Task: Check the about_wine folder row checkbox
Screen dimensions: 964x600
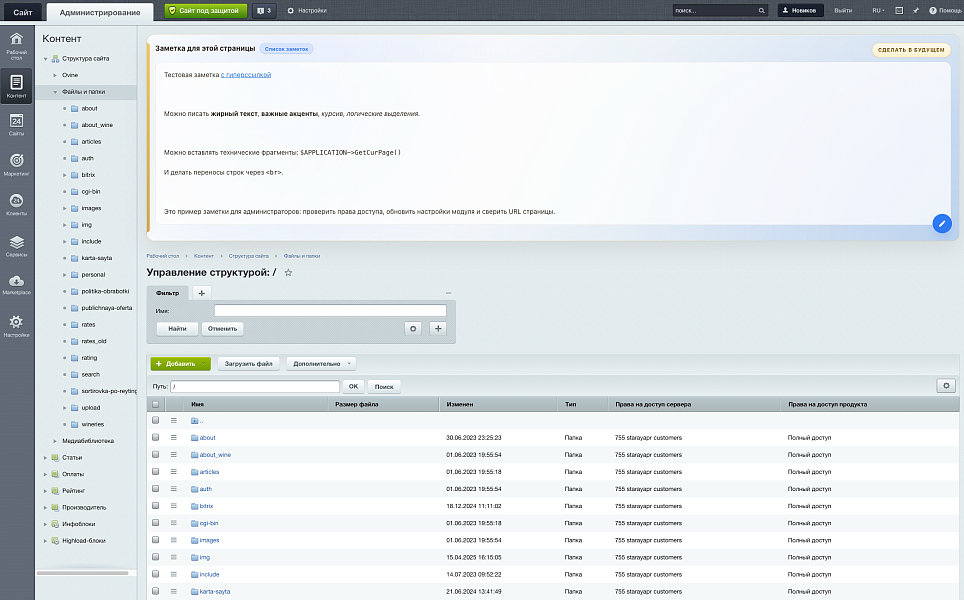Action: pyautogui.click(x=156, y=454)
